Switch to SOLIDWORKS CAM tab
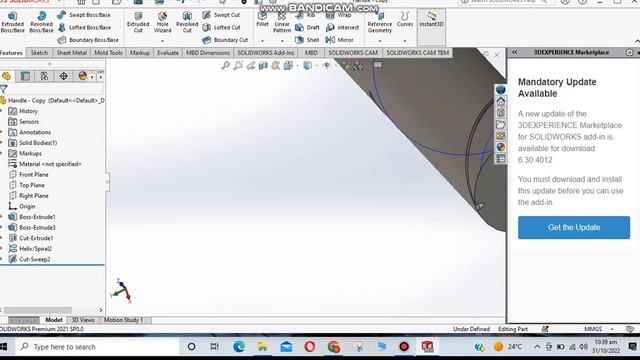This screenshot has width=640, height=360. pos(353,53)
